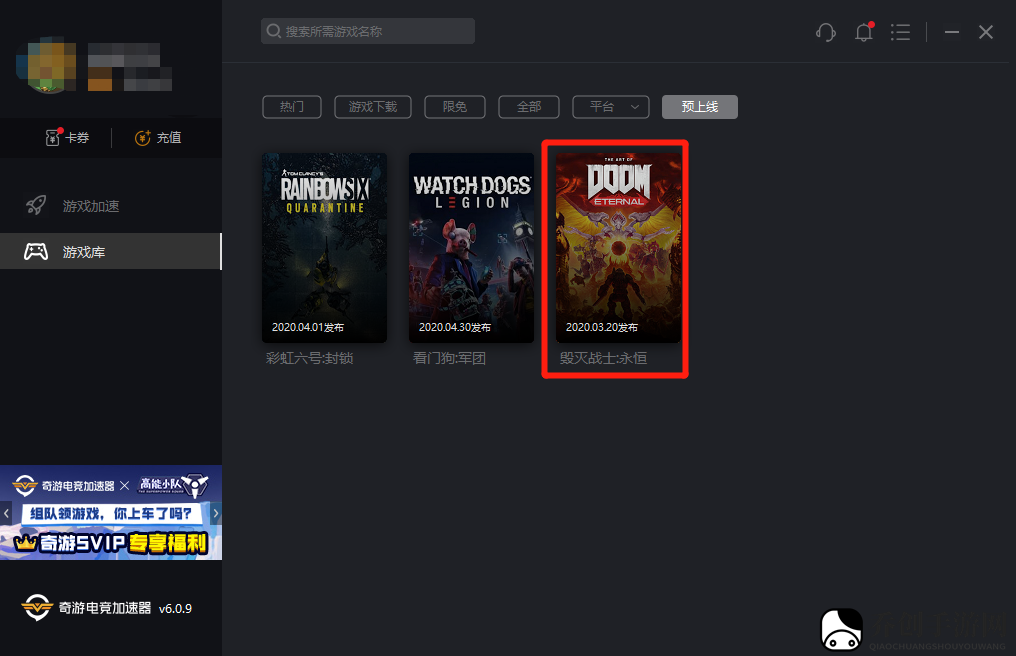Screen dimensions: 1016x656
Task: Click the 毁灭战士:永恒 title text
Action: pos(603,358)
